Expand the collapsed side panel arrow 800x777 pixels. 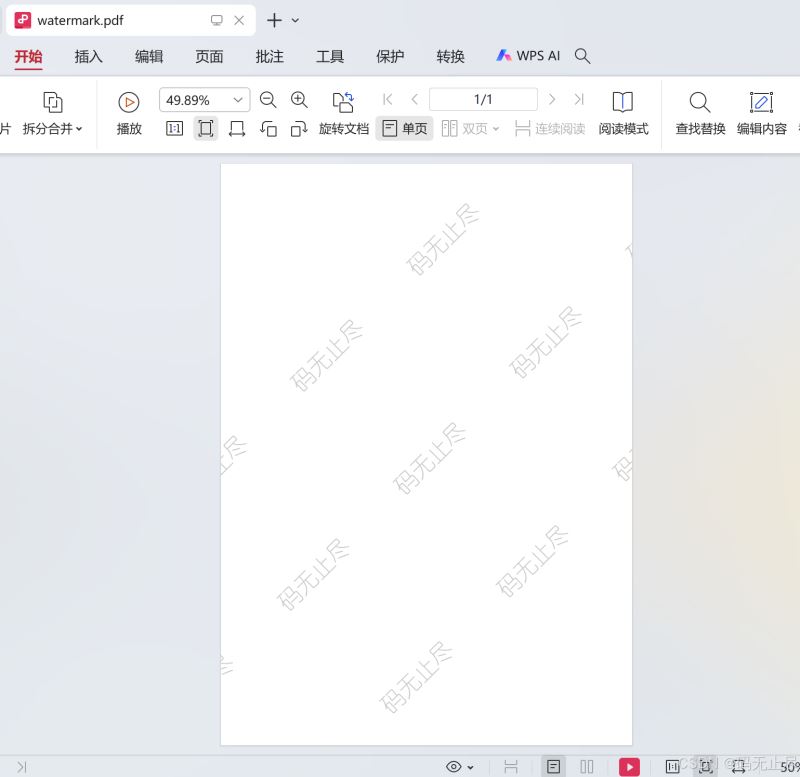coord(21,767)
